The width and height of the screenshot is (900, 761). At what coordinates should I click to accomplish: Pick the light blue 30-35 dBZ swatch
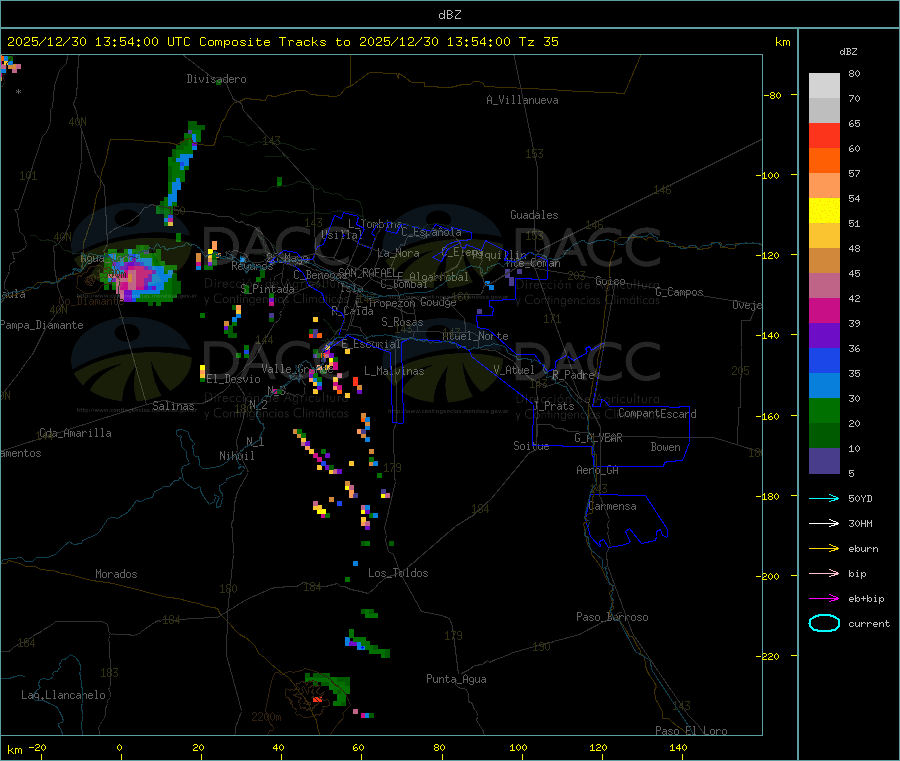click(824, 386)
